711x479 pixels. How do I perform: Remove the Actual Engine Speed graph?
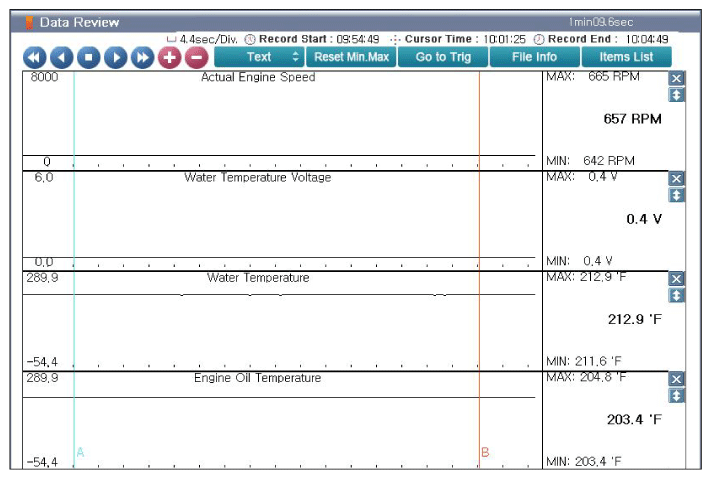point(677,79)
